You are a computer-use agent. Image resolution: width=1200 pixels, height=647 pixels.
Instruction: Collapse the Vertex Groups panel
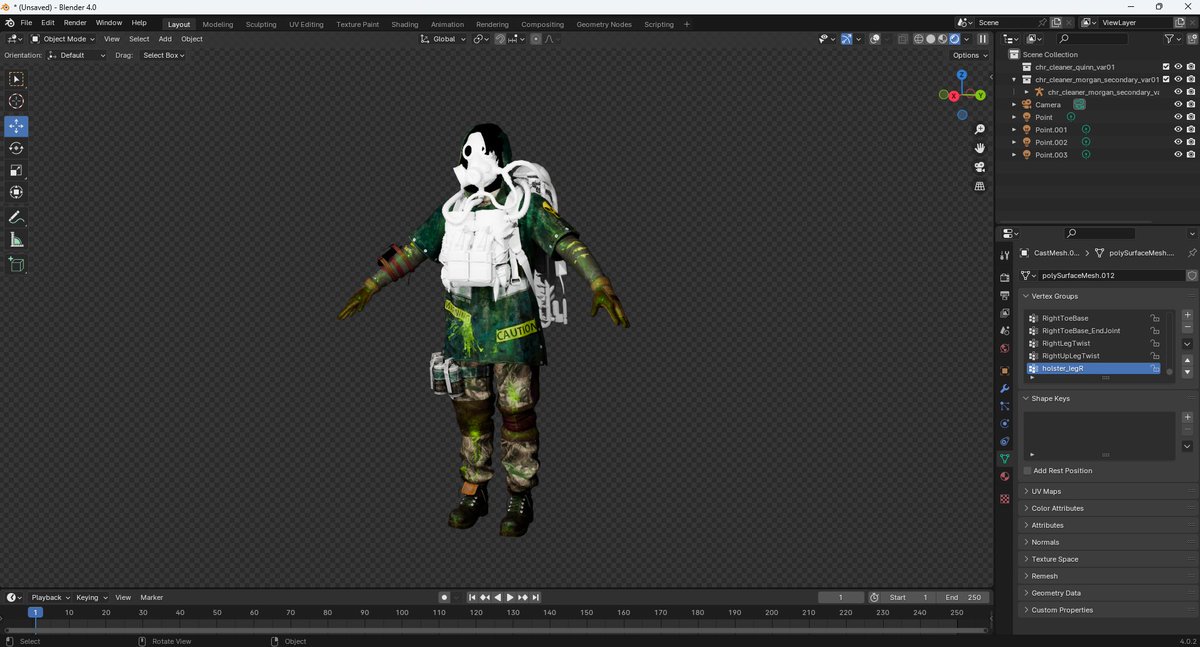point(1054,296)
